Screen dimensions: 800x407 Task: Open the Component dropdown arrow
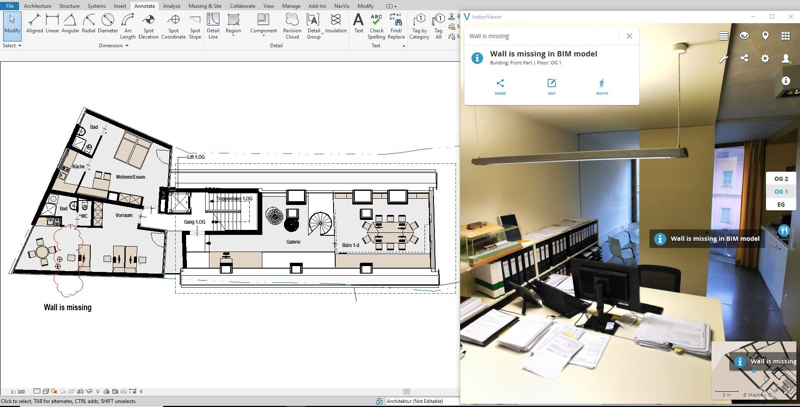pos(263,36)
